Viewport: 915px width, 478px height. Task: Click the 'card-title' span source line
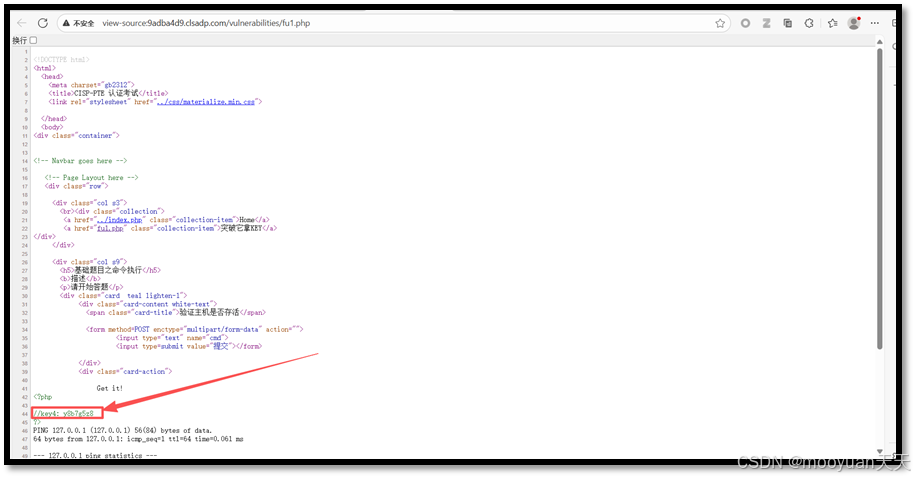tap(176, 312)
